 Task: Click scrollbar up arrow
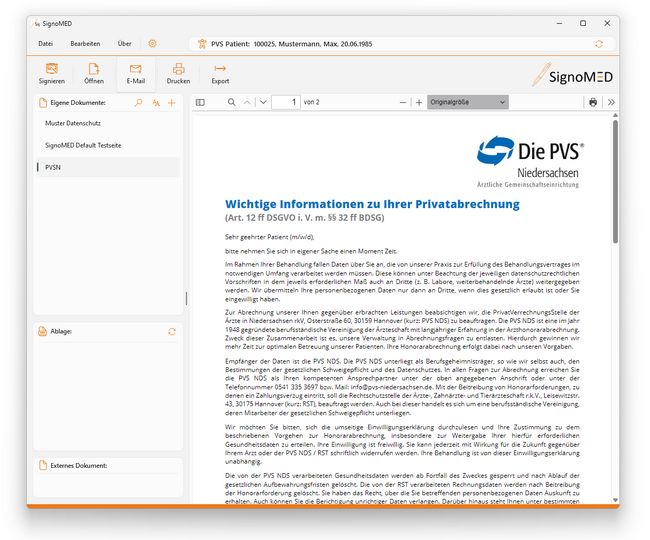[x=615, y=116]
